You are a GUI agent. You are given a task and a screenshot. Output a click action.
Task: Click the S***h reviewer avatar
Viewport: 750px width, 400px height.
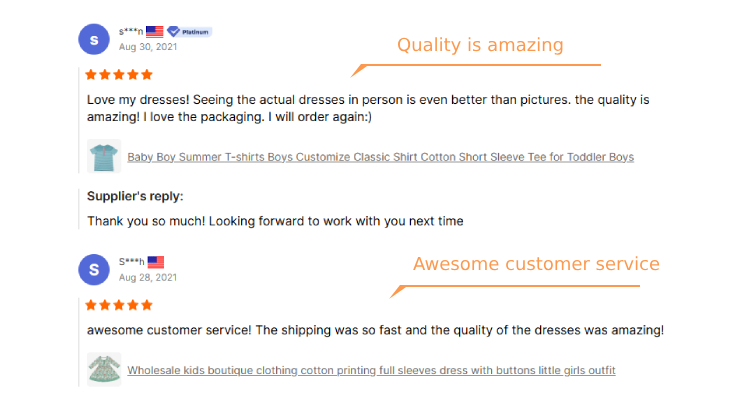[x=94, y=270]
